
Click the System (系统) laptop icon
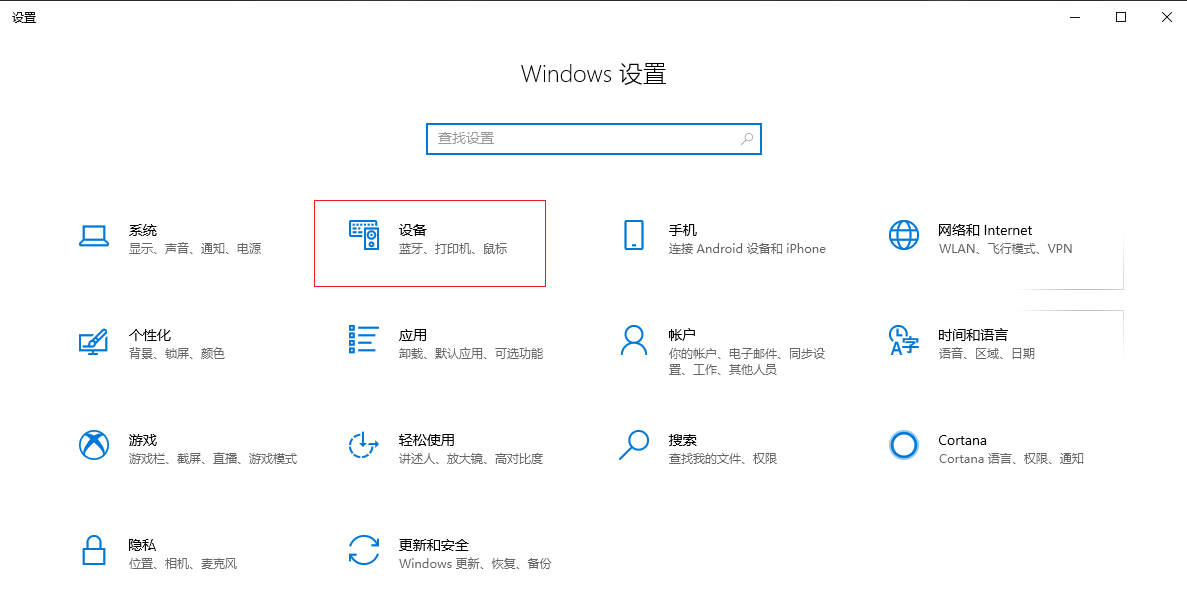pyautogui.click(x=94, y=236)
